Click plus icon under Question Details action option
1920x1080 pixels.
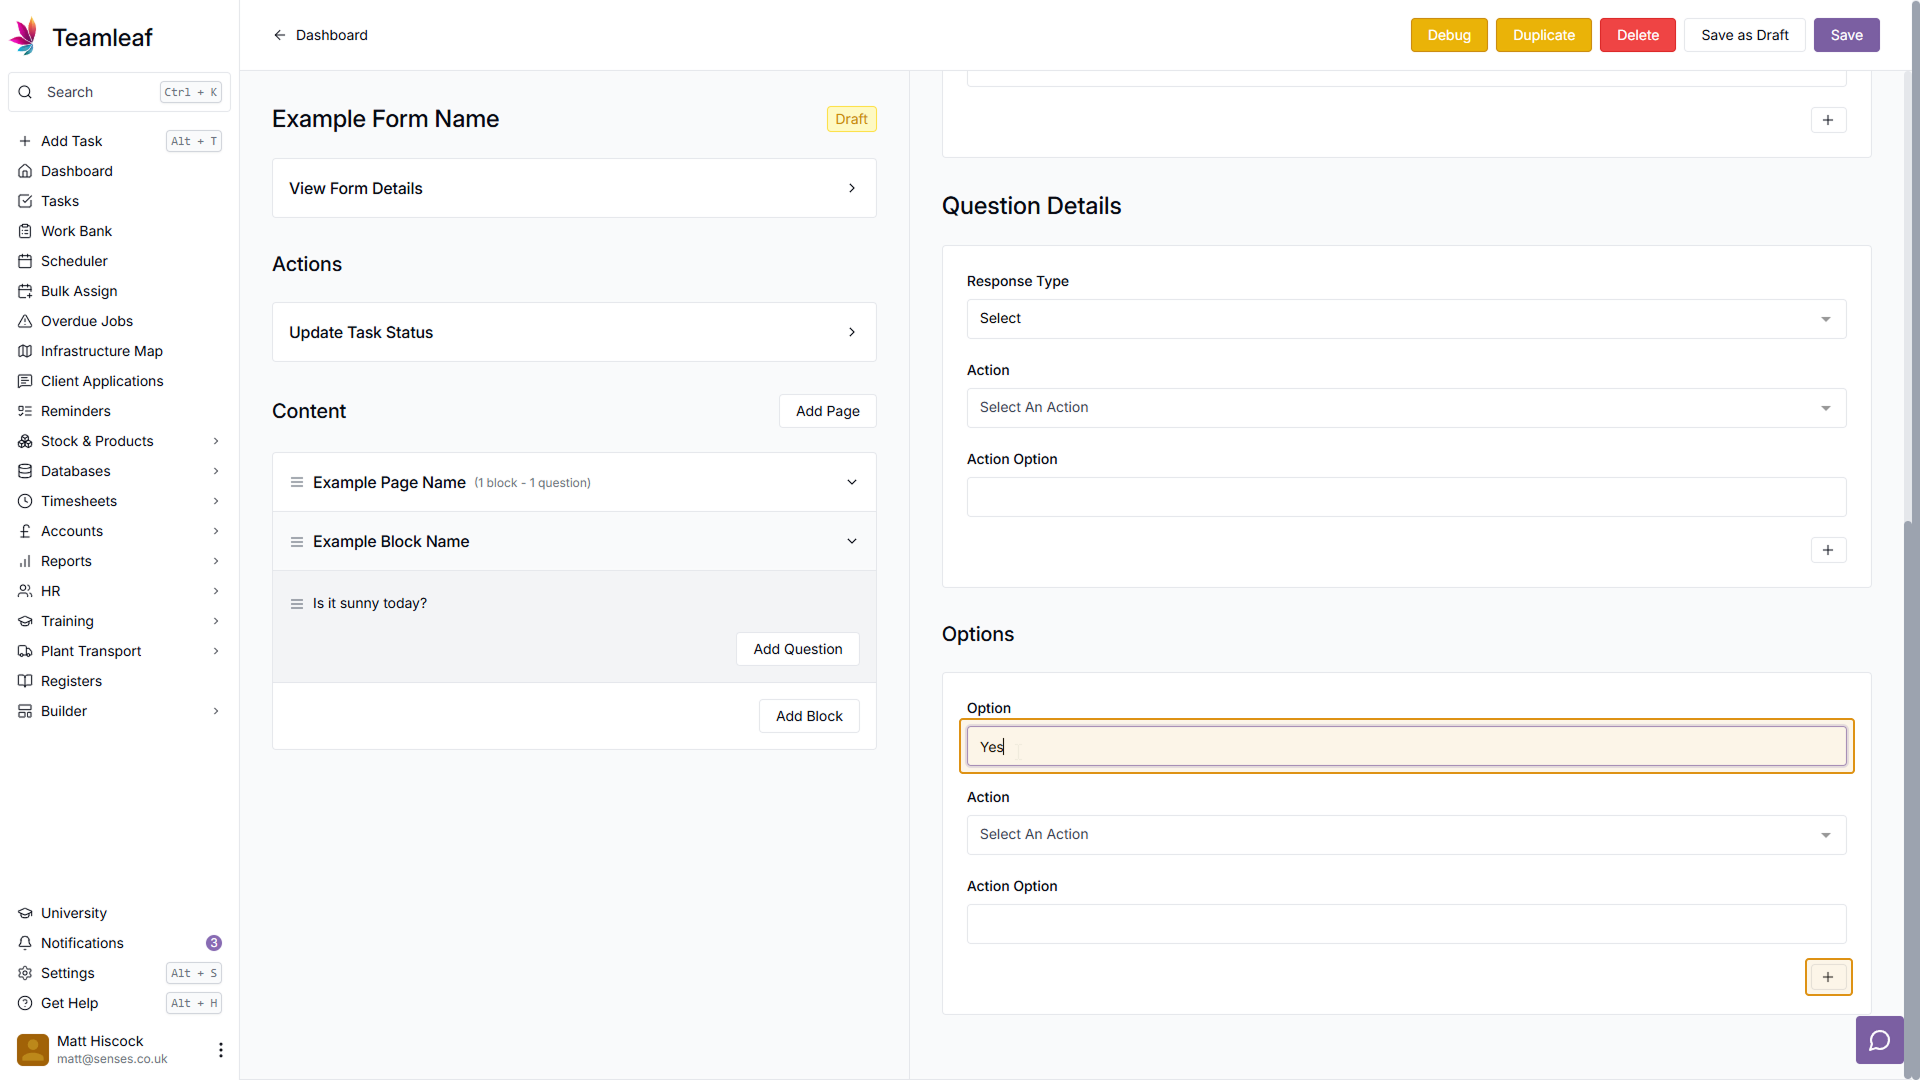click(1827, 550)
